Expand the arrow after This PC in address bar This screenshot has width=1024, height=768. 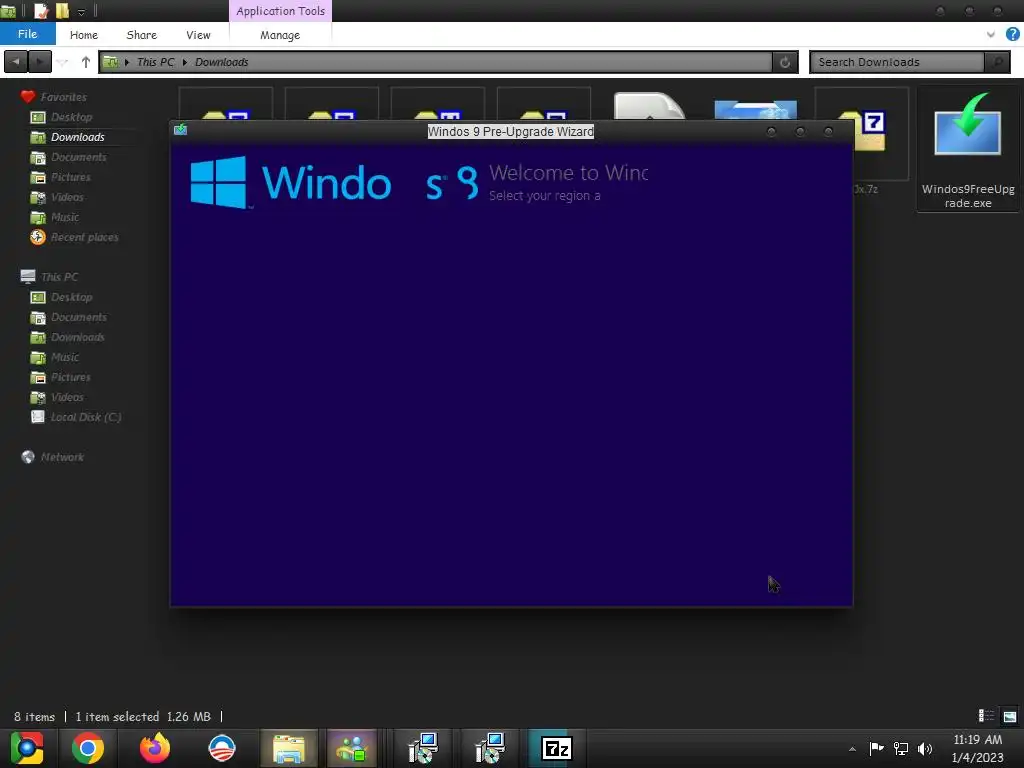(185, 62)
